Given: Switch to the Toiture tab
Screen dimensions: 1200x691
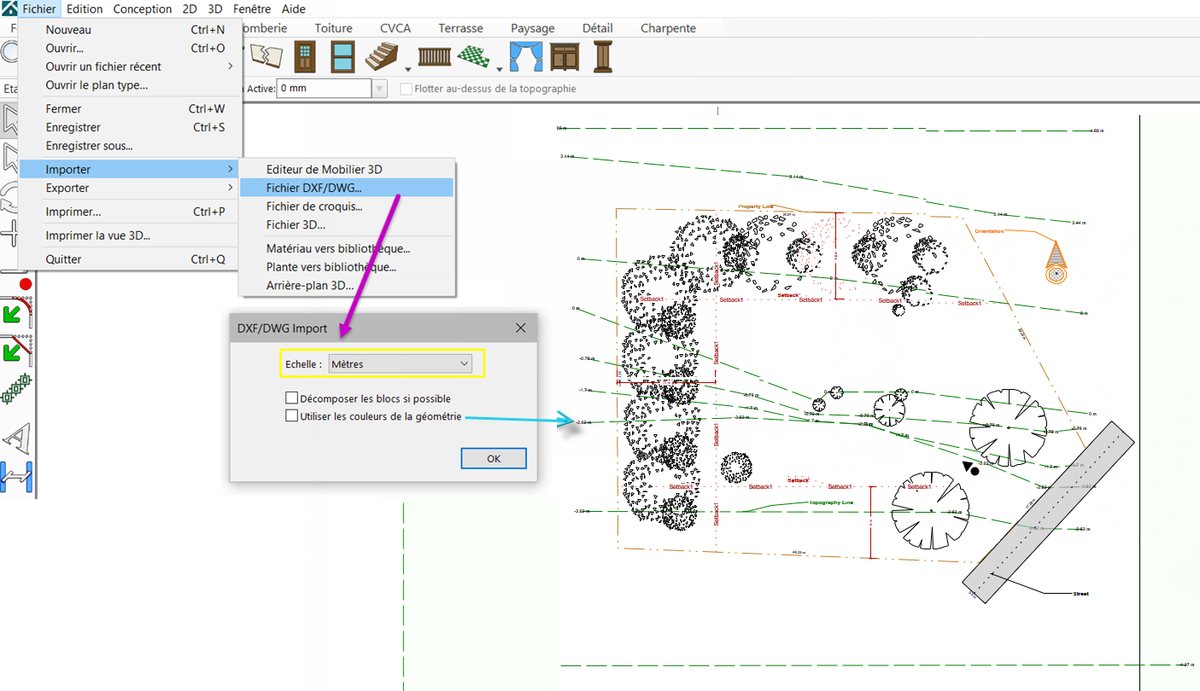Looking at the screenshot, I should 333,28.
